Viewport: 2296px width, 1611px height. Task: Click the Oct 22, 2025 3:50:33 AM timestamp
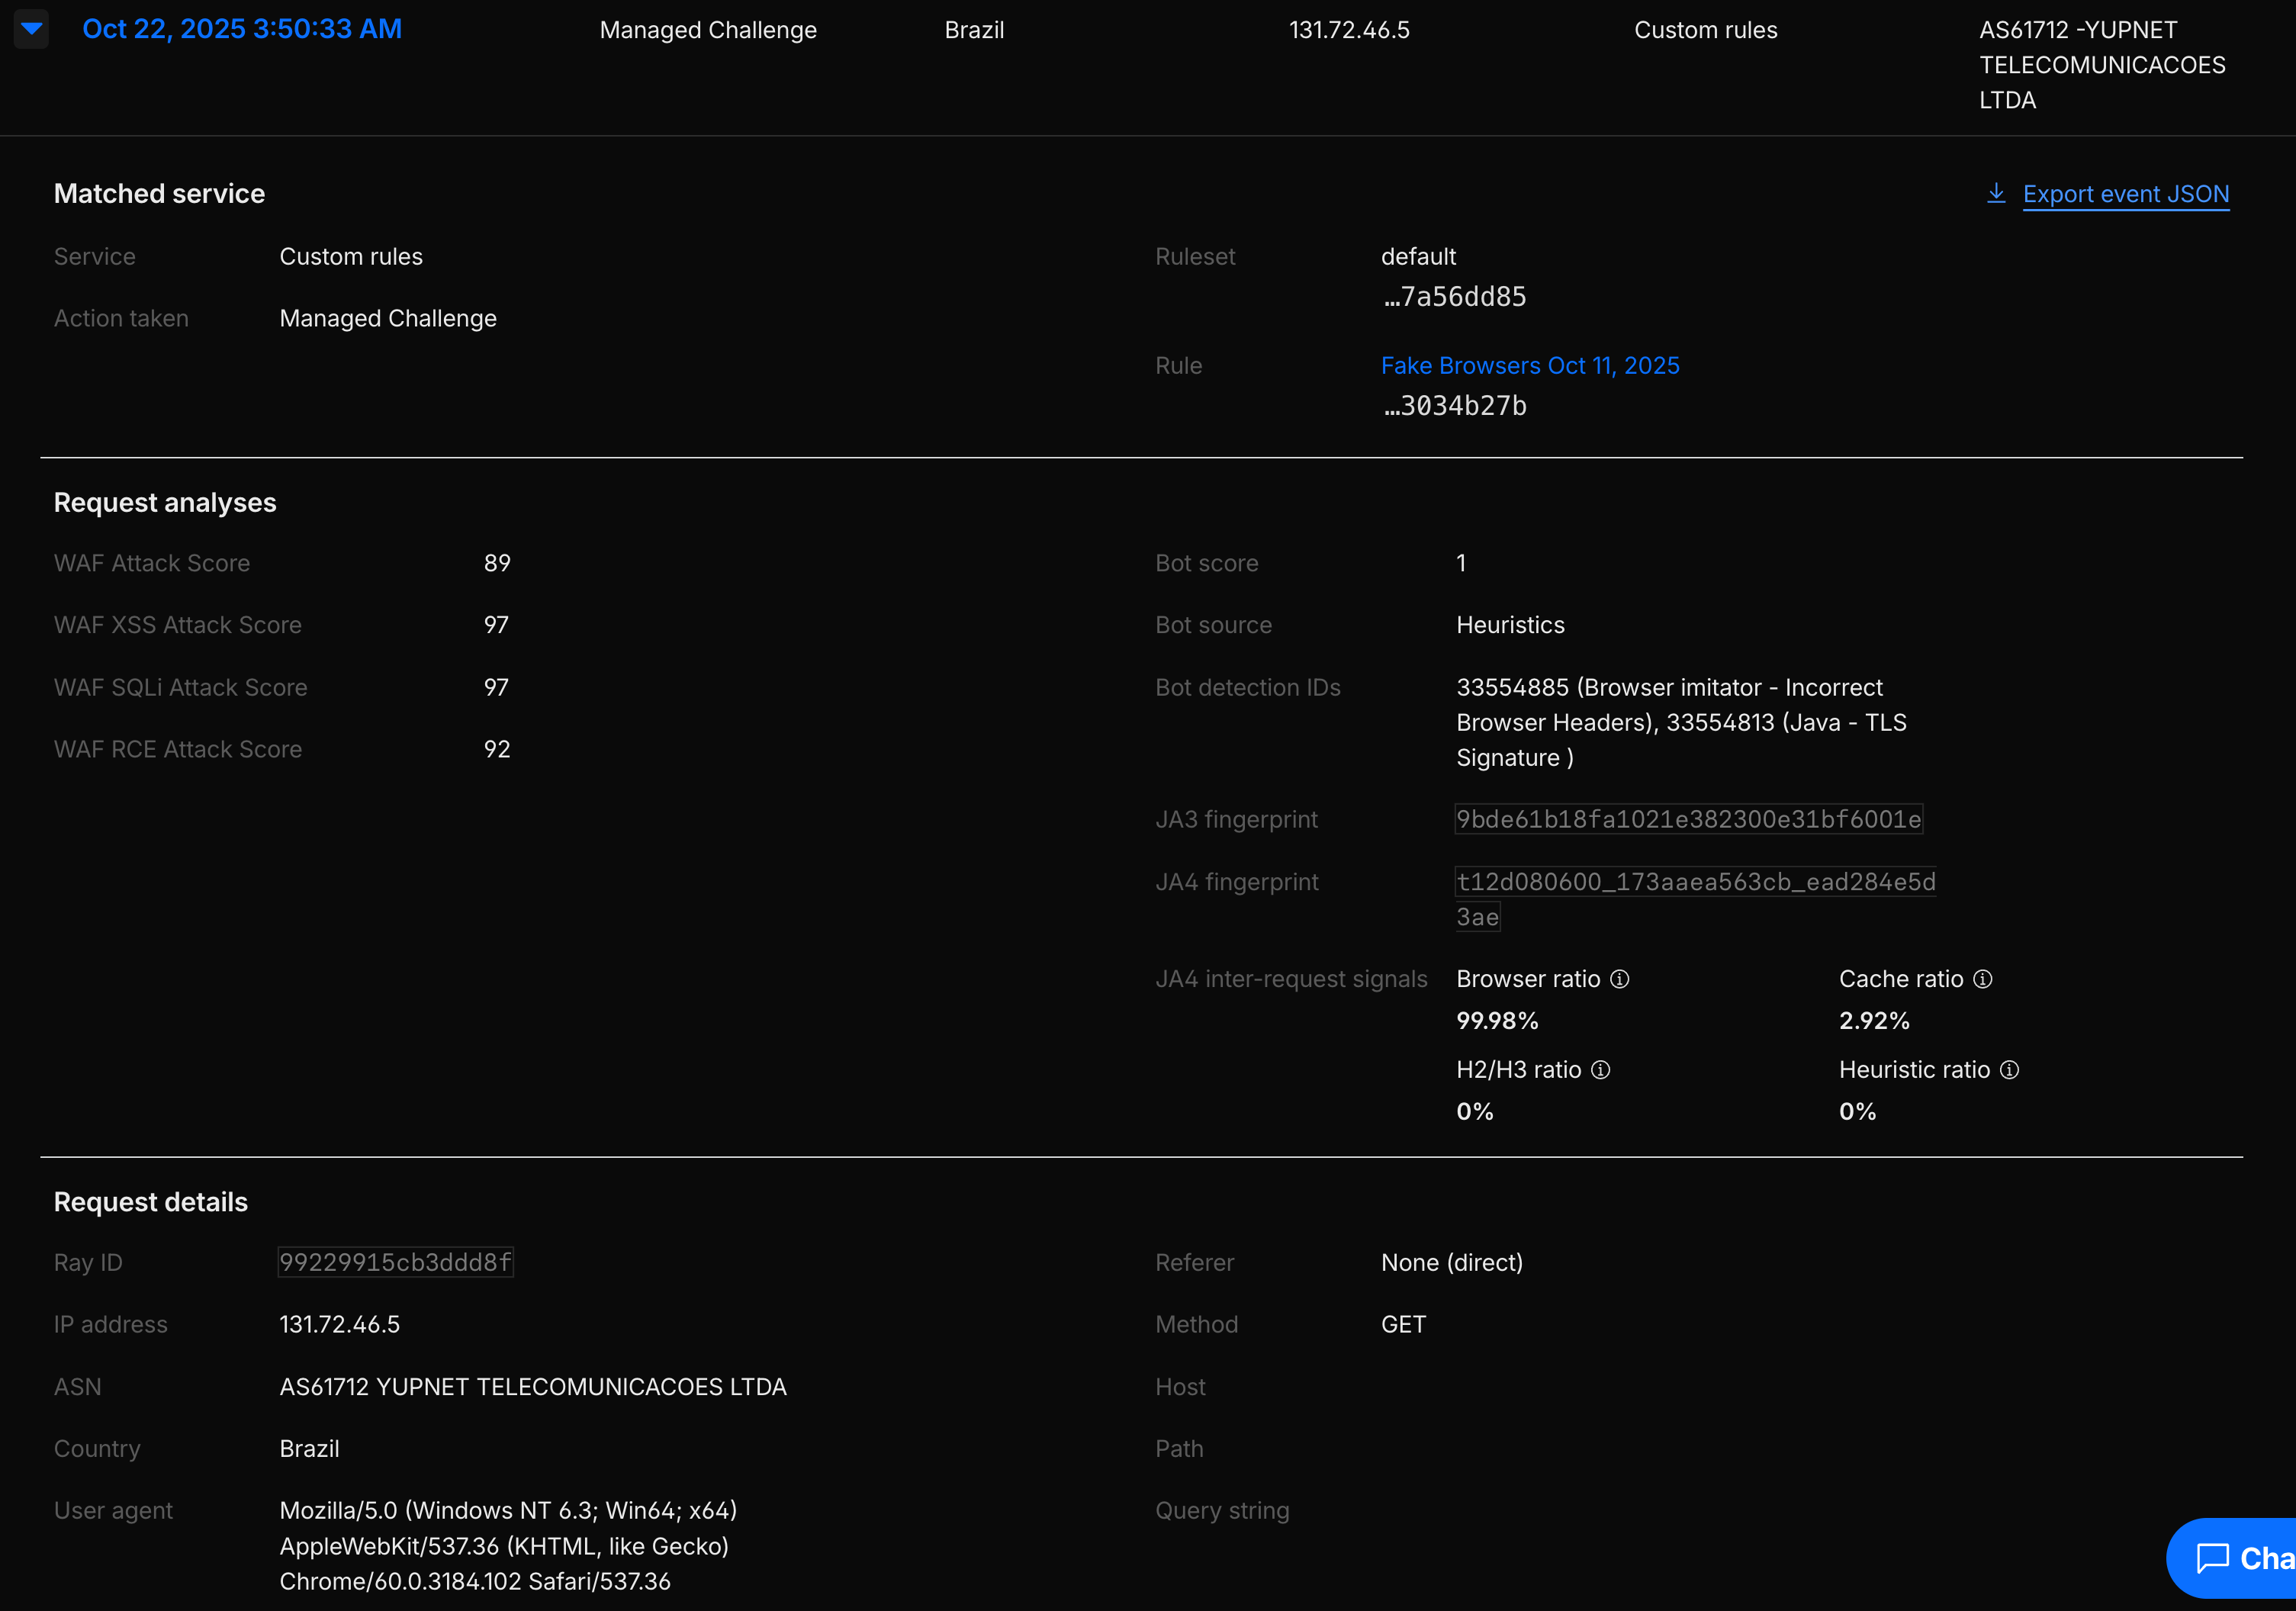click(242, 29)
